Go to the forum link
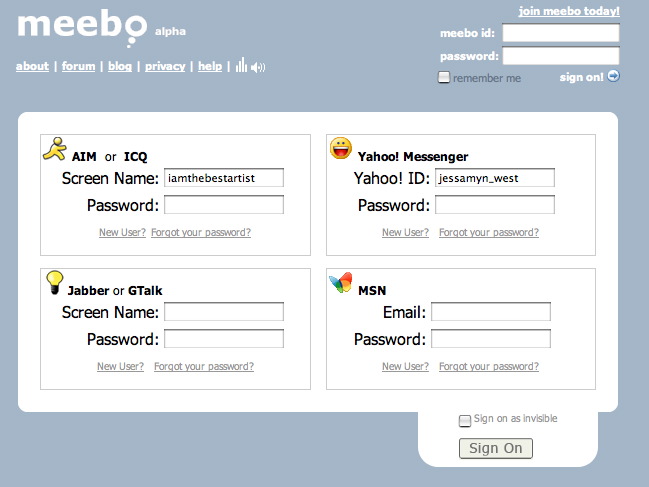Image resolution: width=649 pixels, height=487 pixels. pos(78,67)
